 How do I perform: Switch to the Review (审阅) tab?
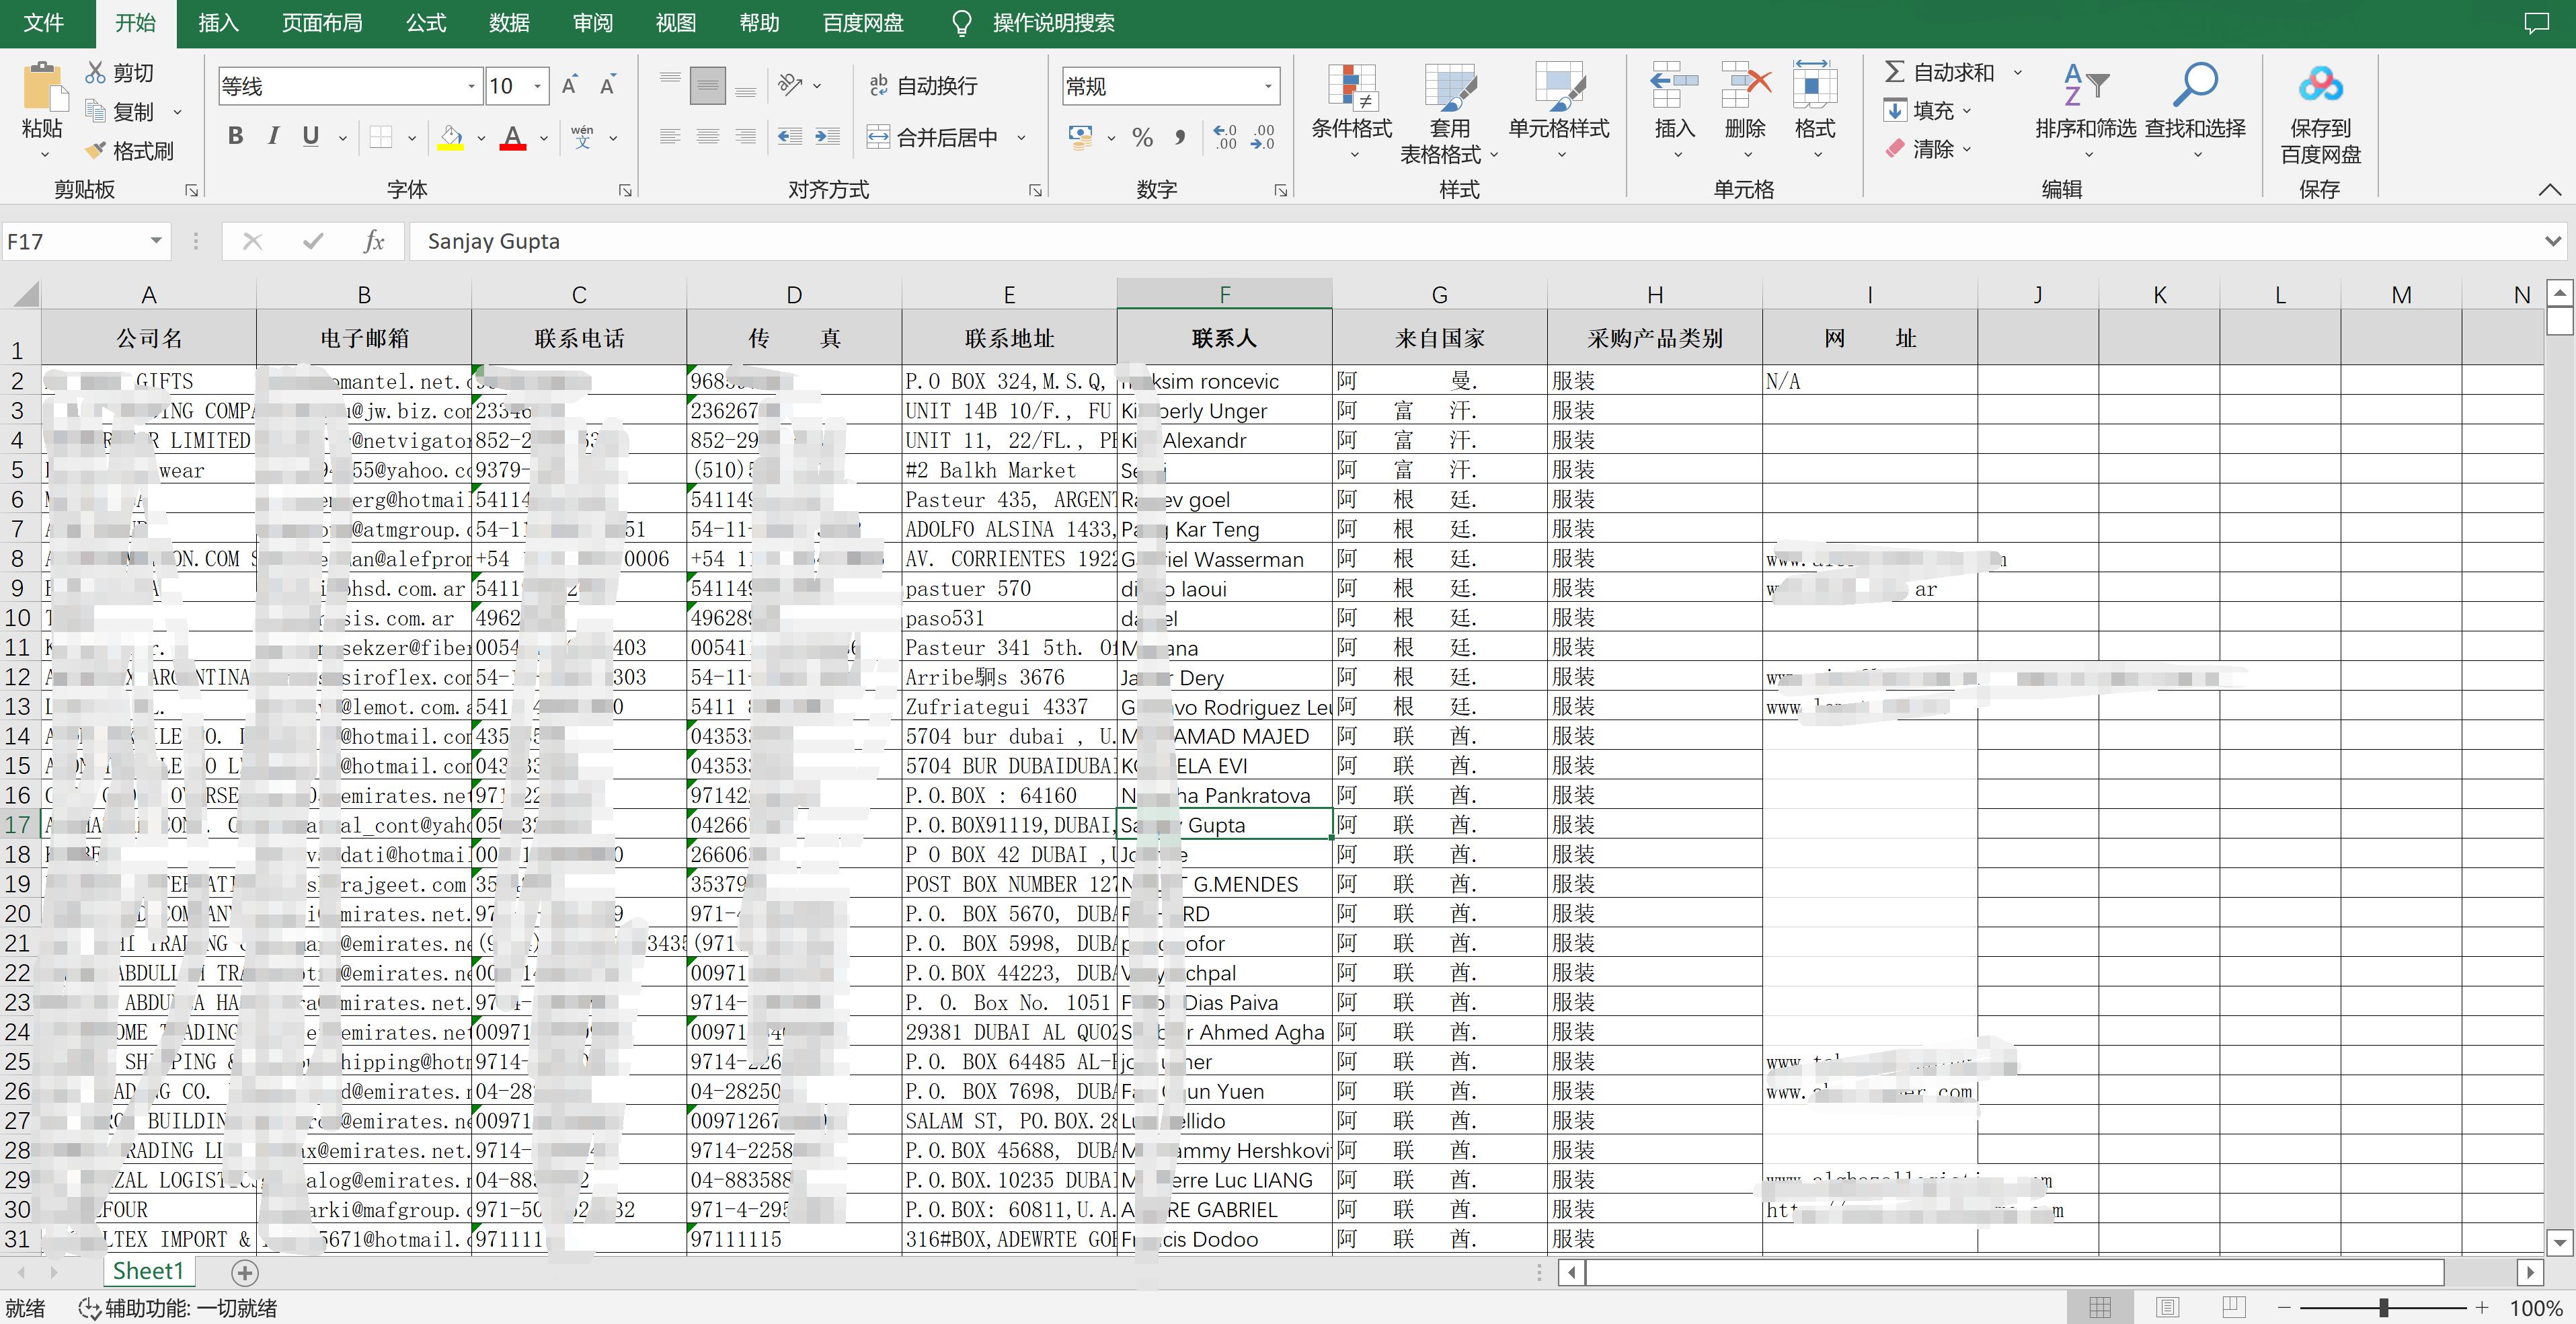click(593, 23)
